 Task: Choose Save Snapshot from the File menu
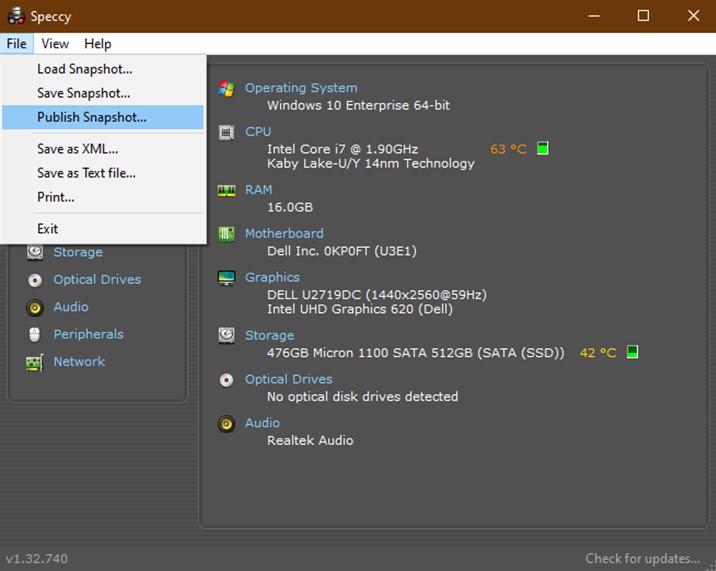click(x=103, y=93)
